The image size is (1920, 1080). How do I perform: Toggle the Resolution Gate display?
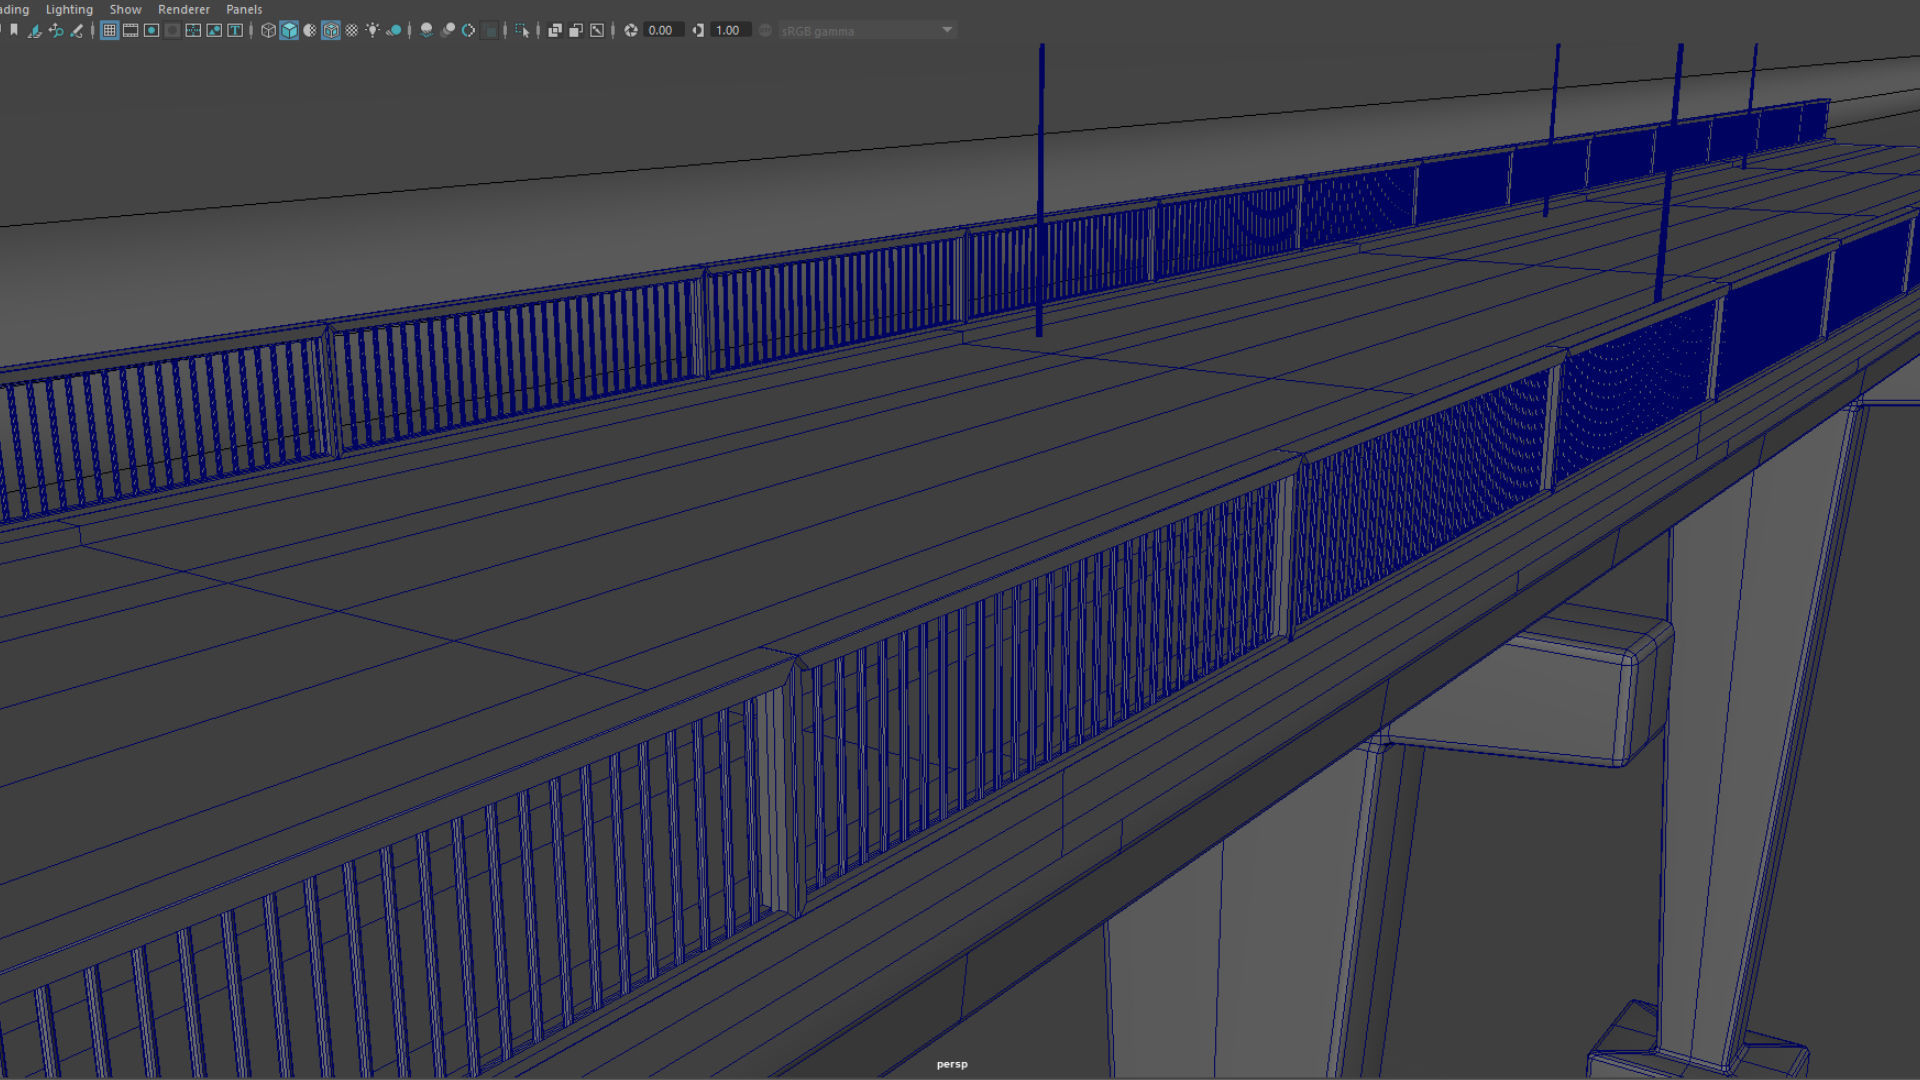(x=152, y=30)
